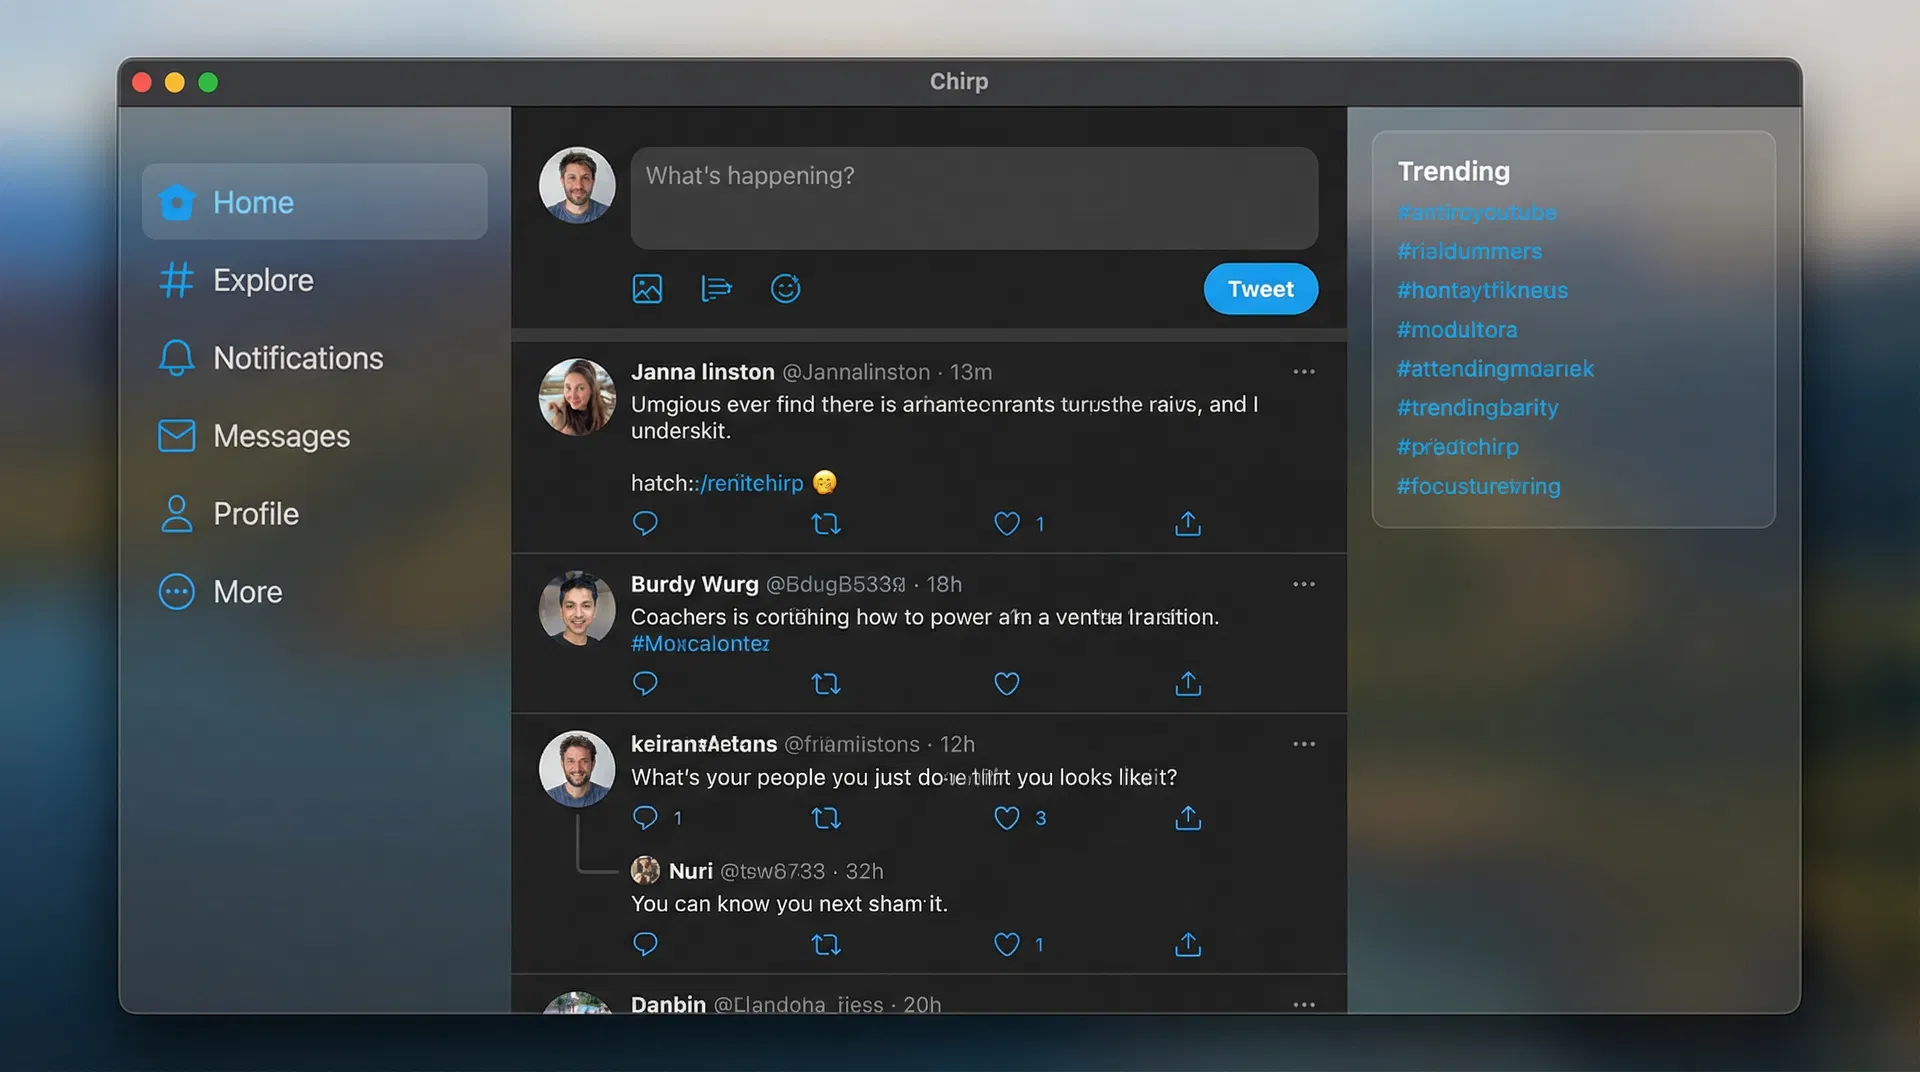Open options menu on Danbin's tweet
Image resolution: width=1920 pixels, height=1072 pixels.
tap(1304, 1004)
